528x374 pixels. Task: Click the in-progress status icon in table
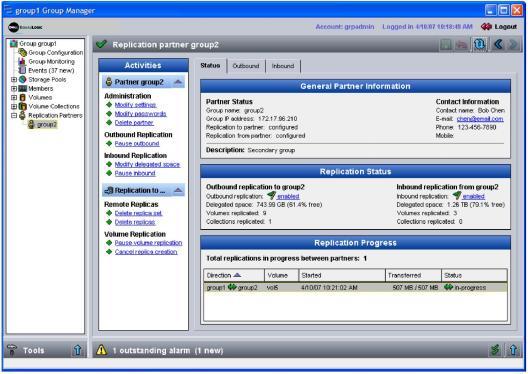tap(448, 287)
